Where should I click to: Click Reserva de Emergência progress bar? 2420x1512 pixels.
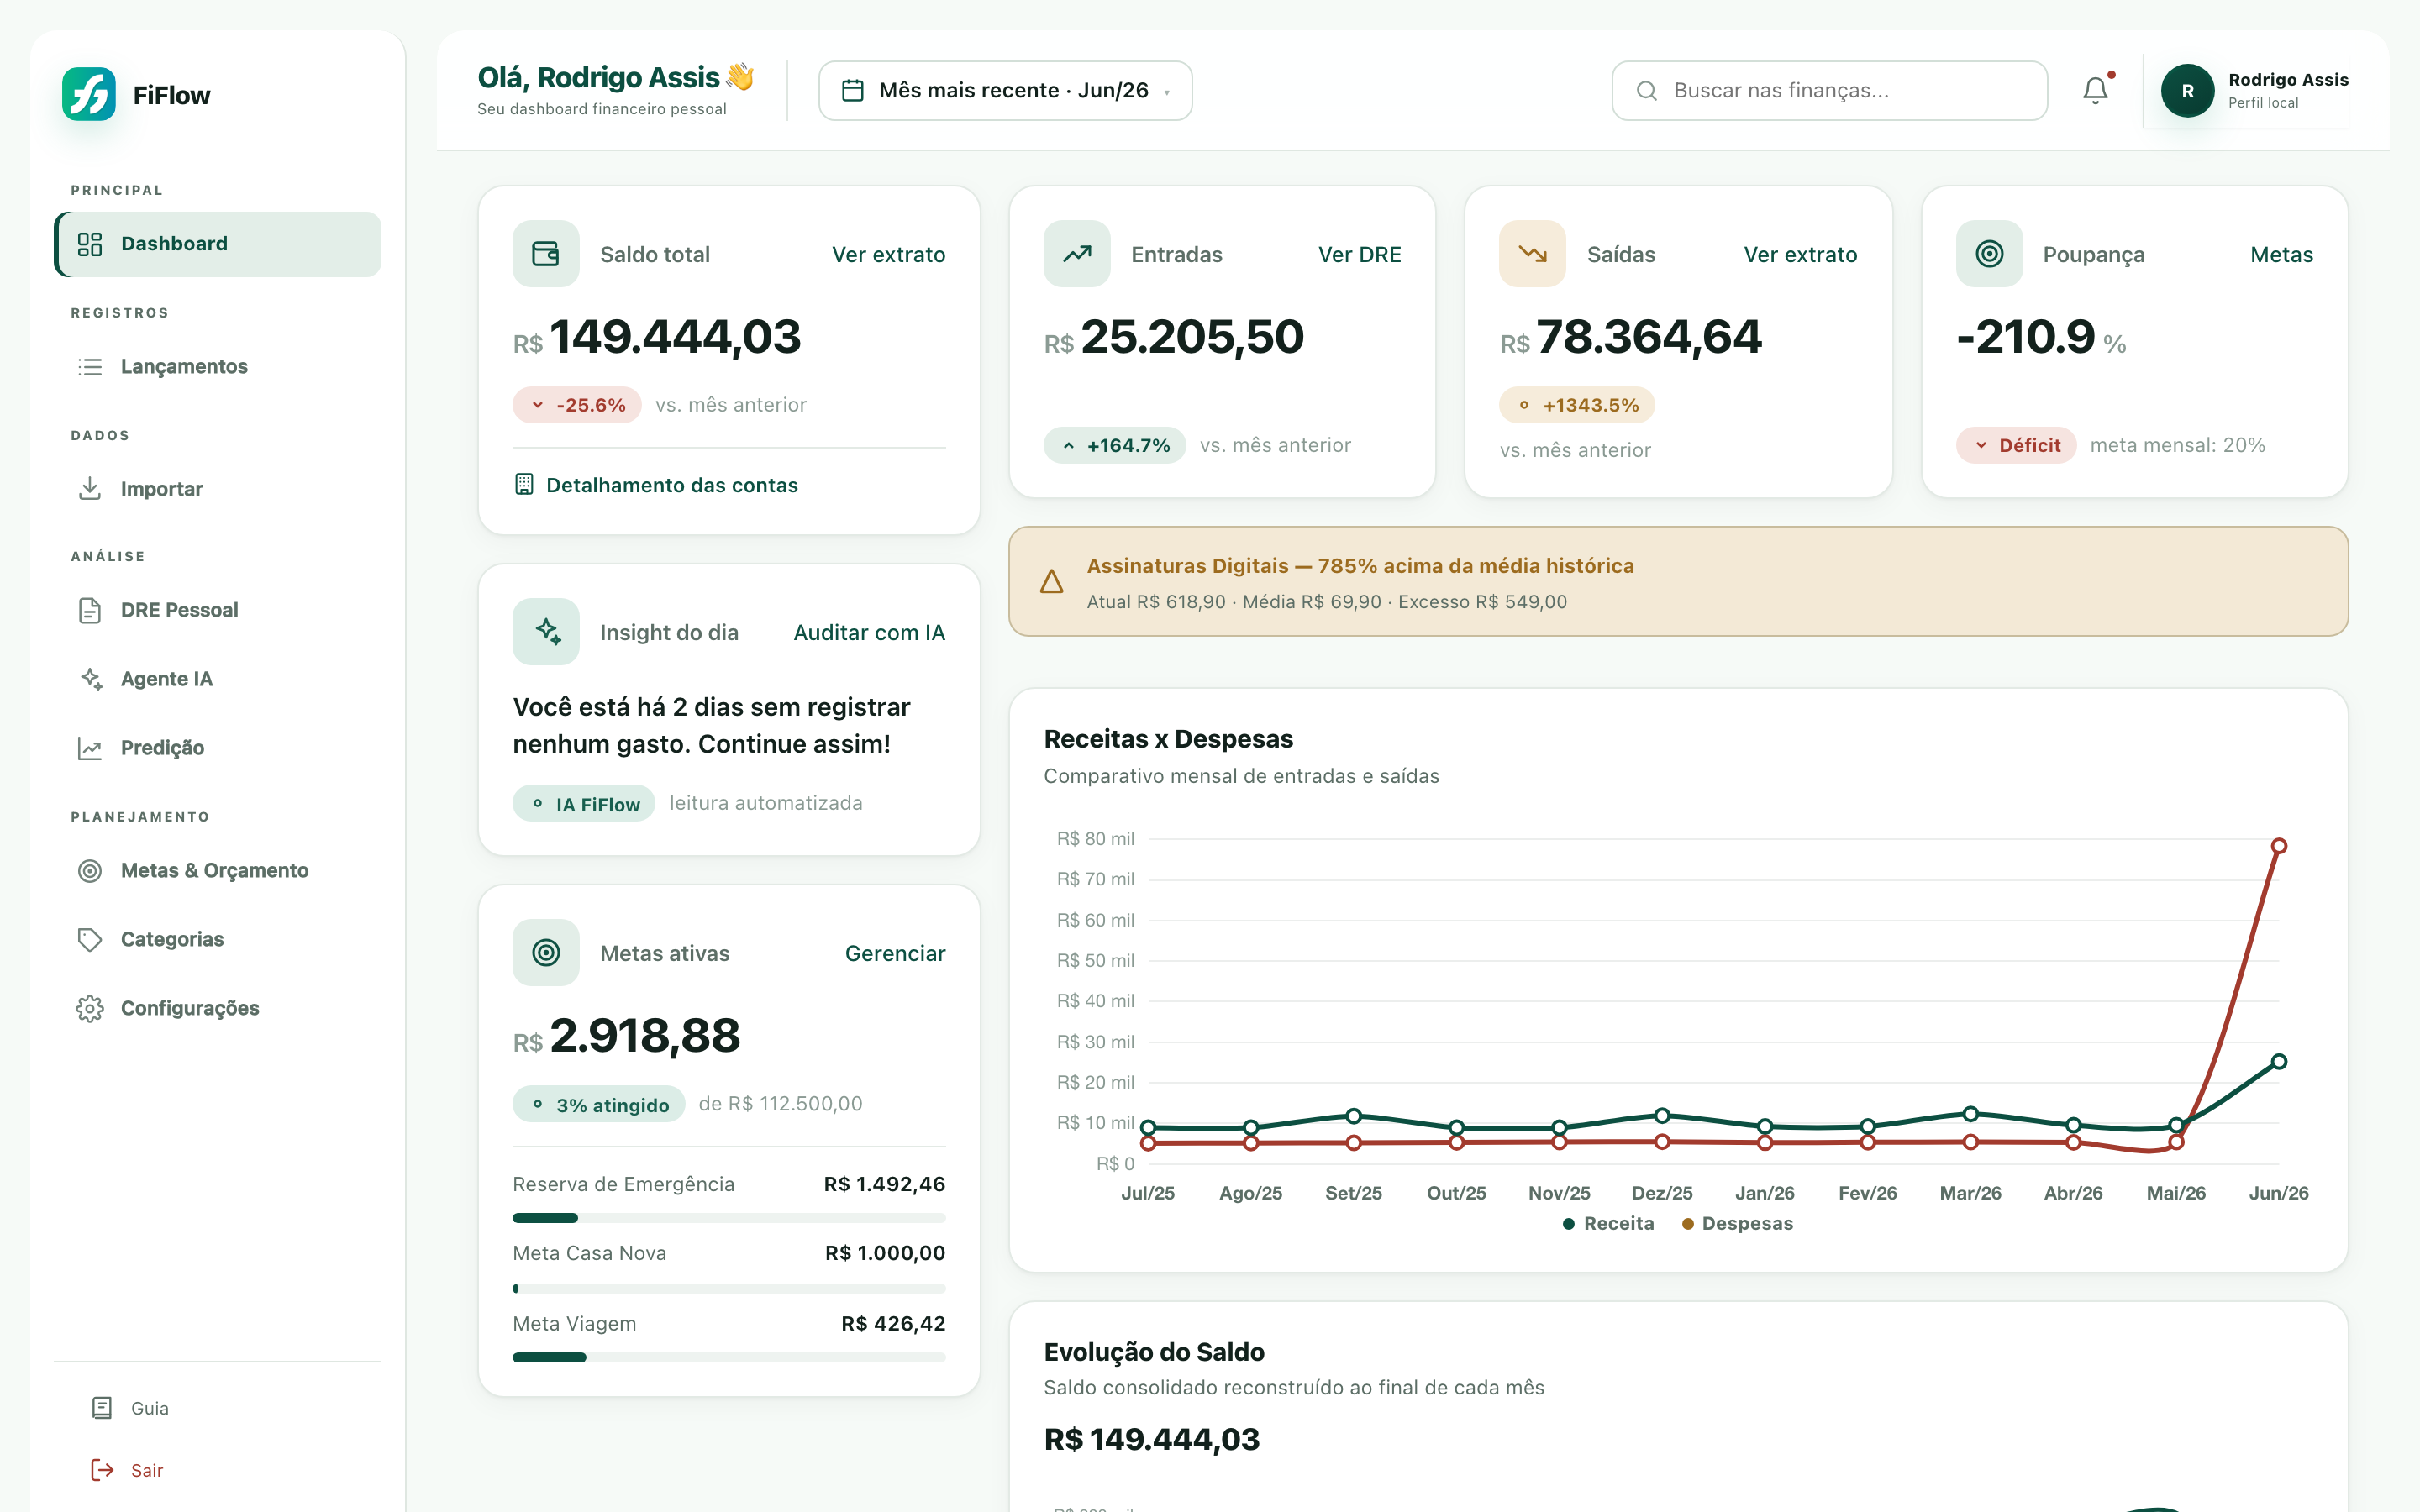pyautogui.click(x=729, y=1218)
